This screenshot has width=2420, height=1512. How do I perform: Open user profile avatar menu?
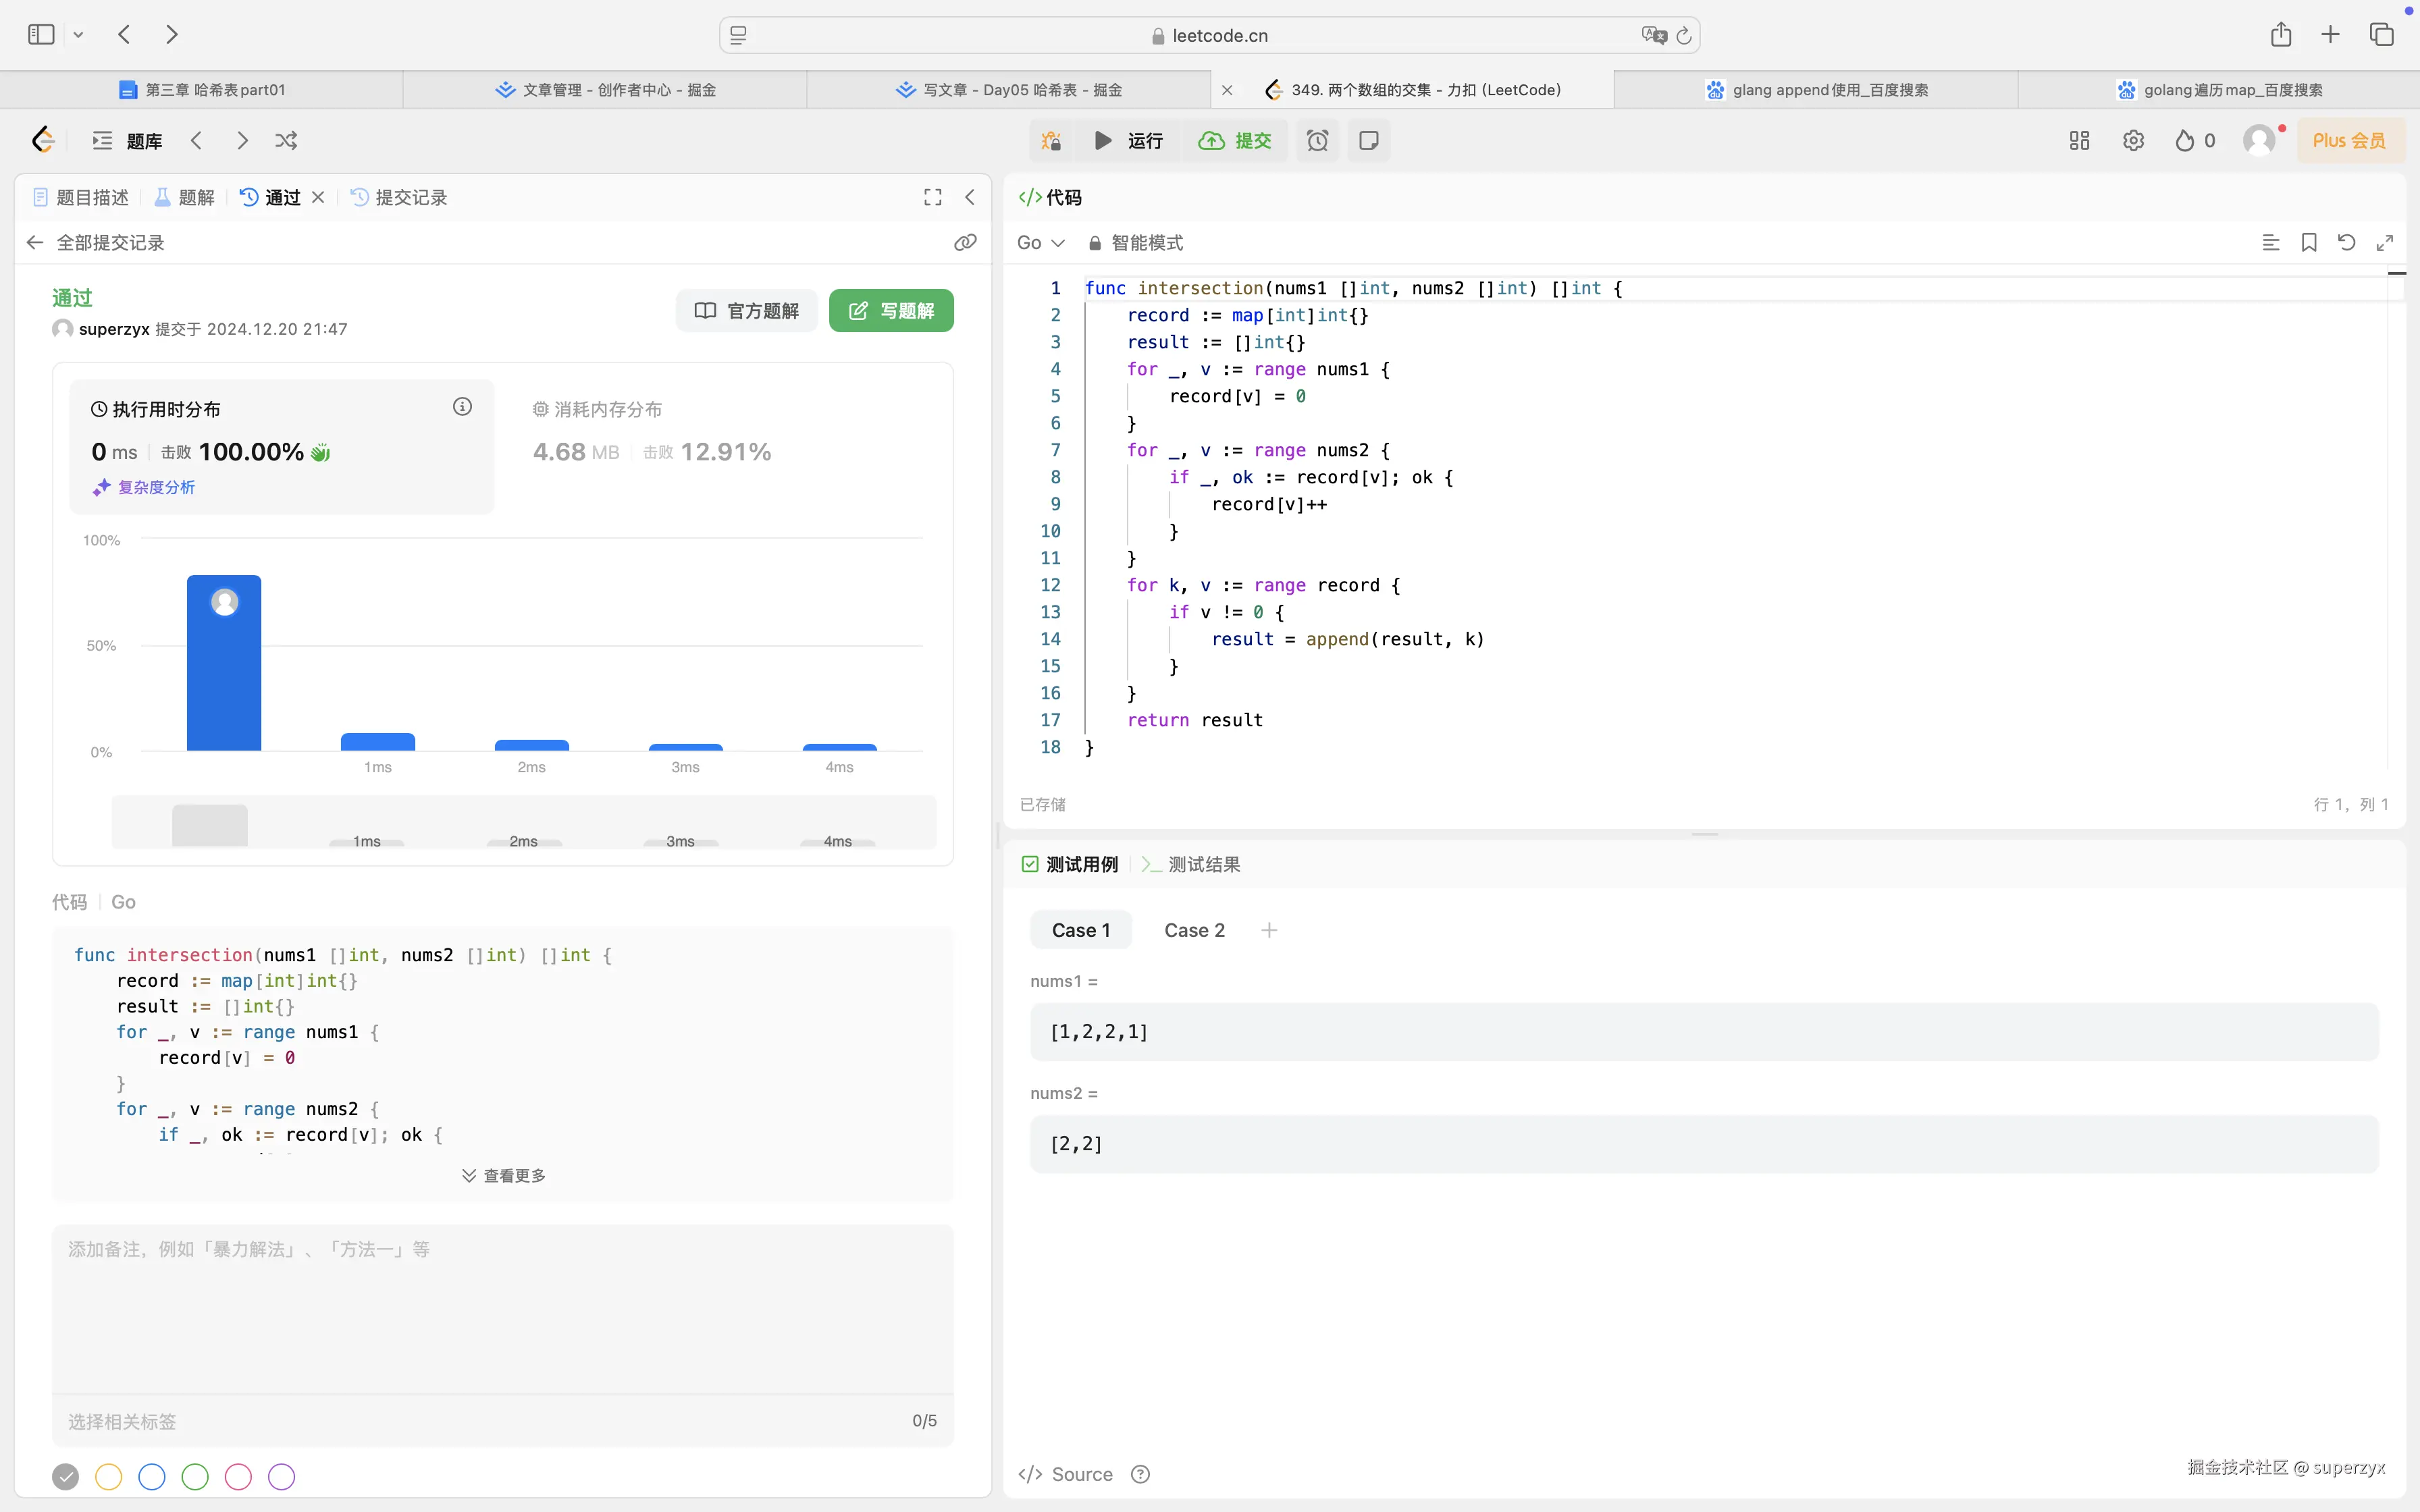coord(2259,141)
